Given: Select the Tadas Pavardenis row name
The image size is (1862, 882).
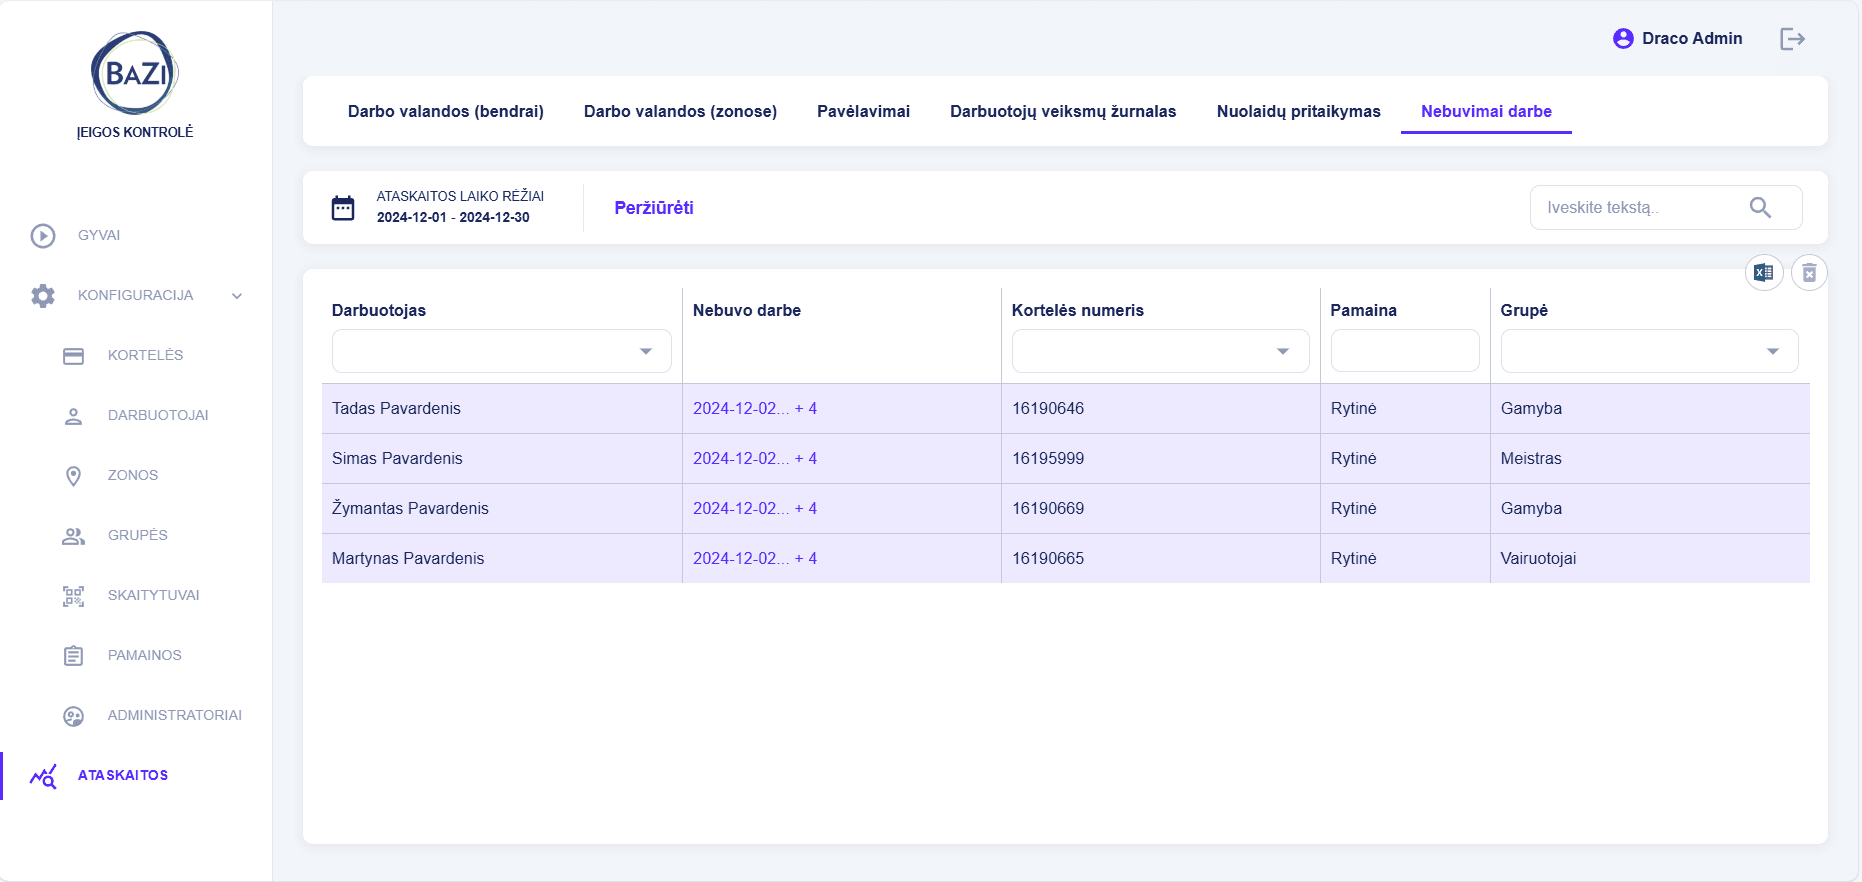Looking at the screenshot, I should click(396, 408).
